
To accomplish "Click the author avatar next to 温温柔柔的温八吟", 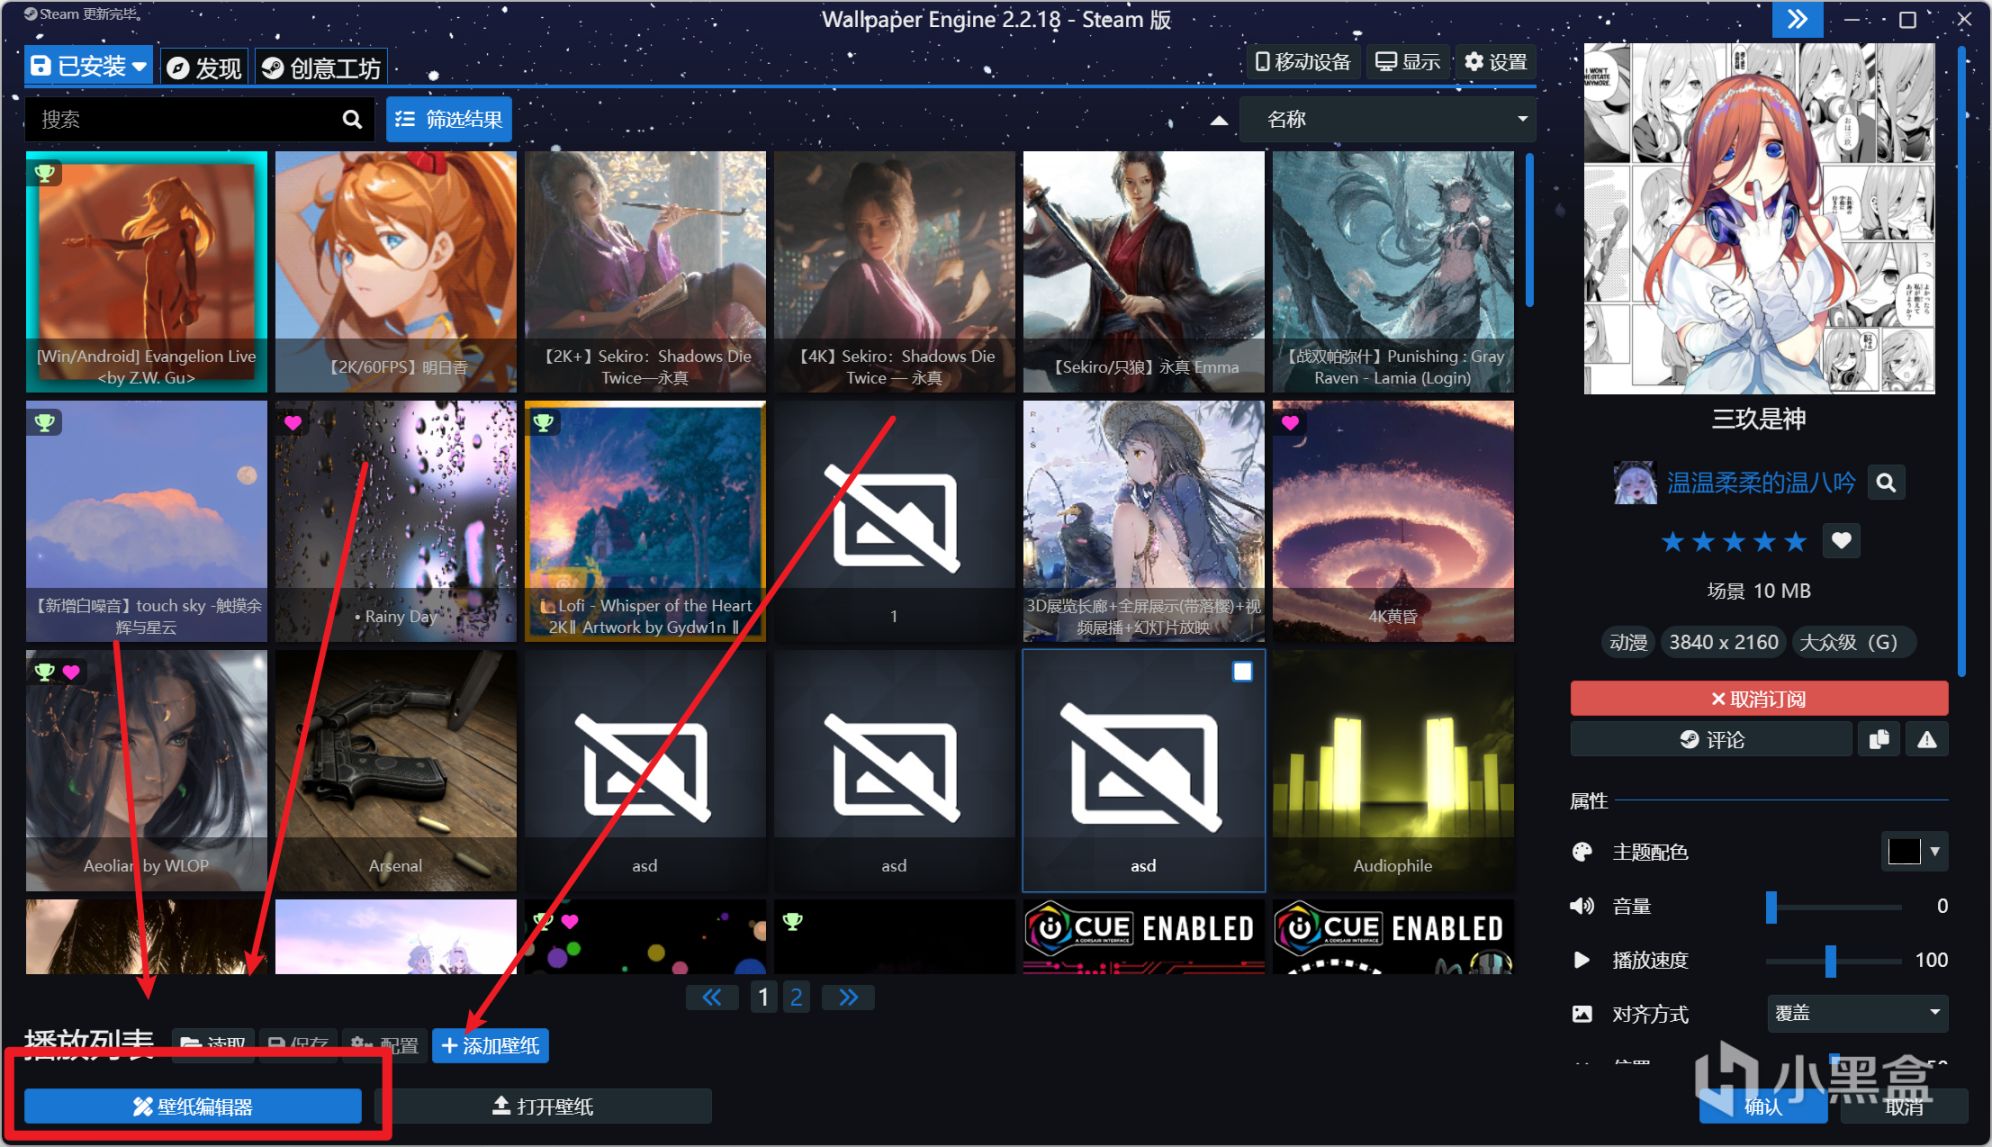I will (1634, 483).
